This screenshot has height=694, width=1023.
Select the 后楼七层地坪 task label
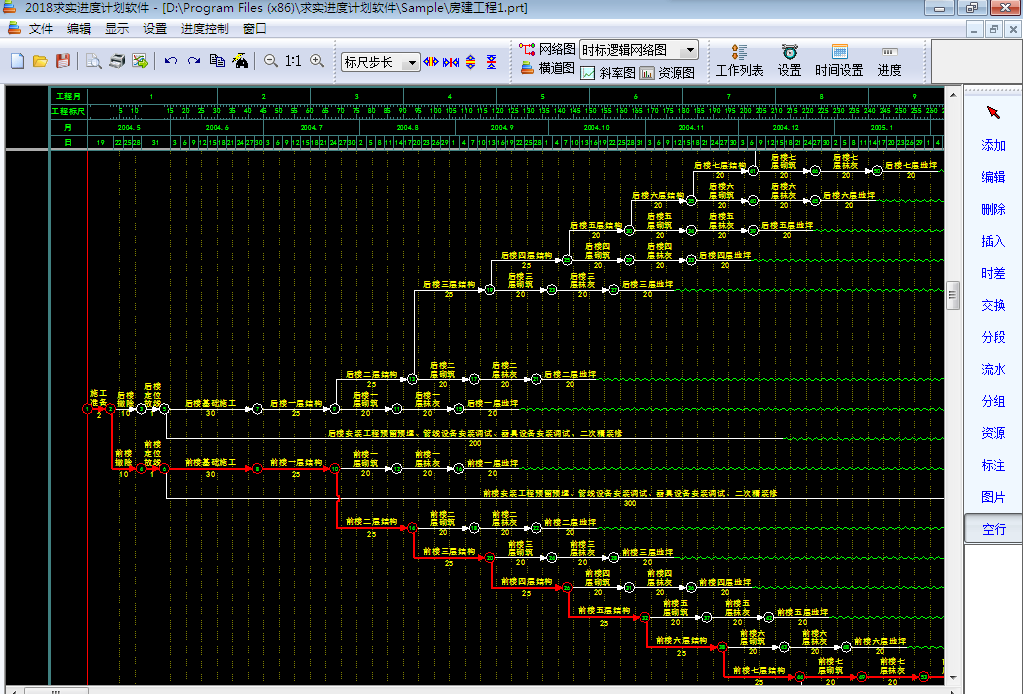[911, 166]
